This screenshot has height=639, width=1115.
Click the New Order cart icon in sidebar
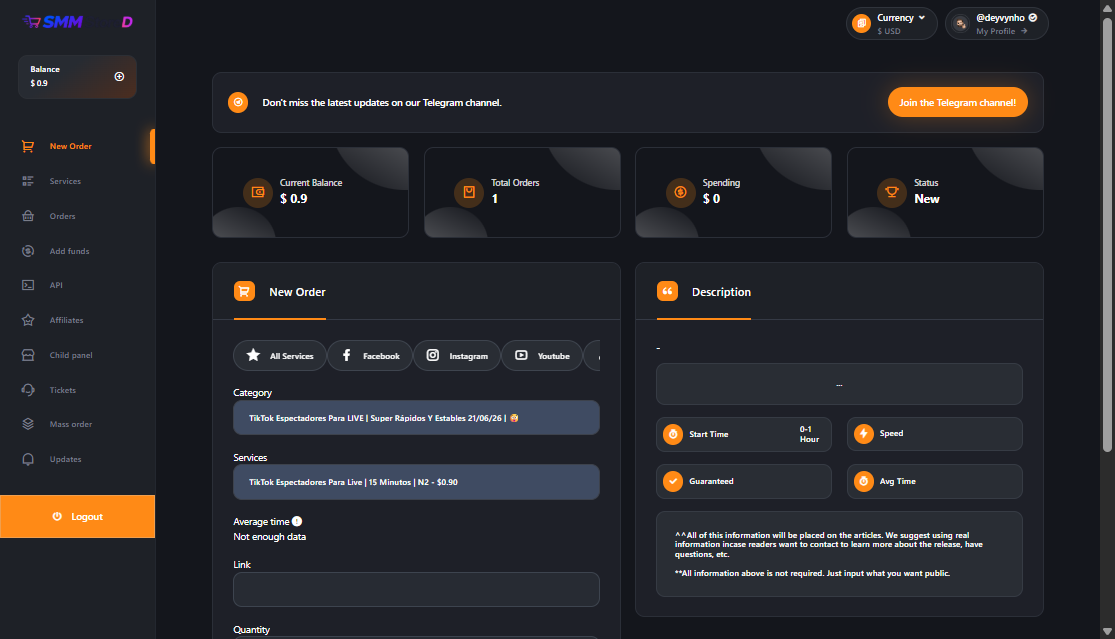[x=28, y=146]
